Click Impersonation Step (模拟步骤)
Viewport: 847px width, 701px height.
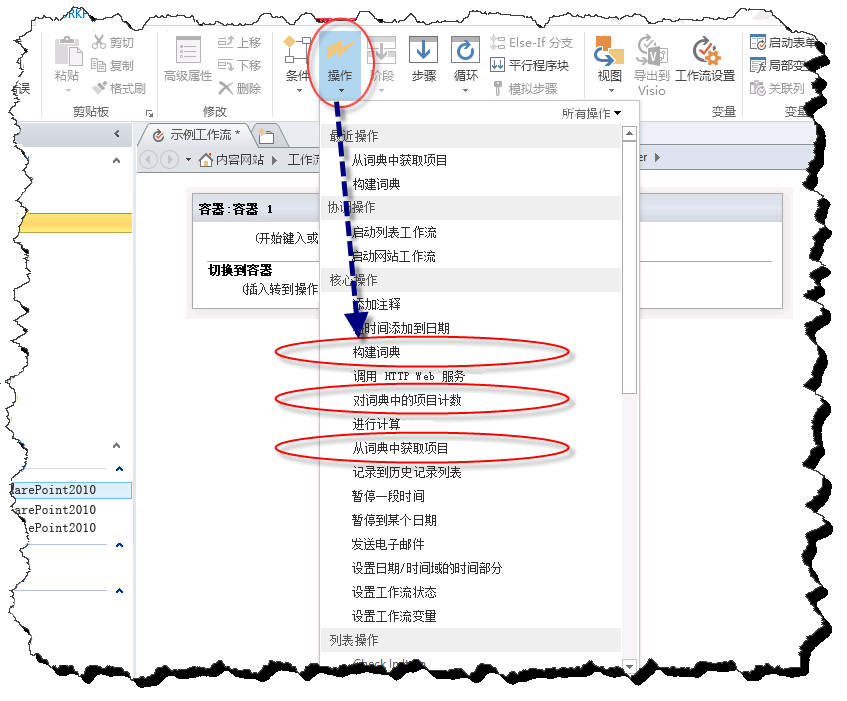[524, 88]
